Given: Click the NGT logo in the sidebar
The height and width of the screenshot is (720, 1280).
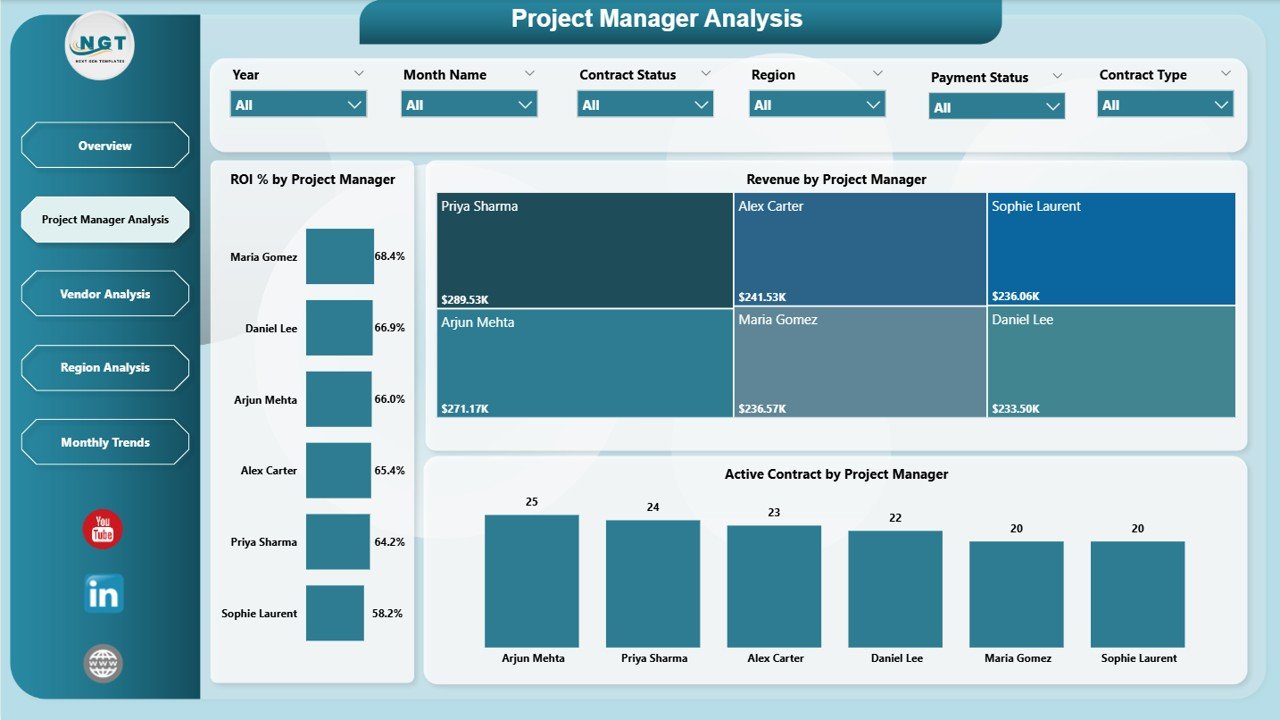Looking at the screenshot, I should (99, 45).
